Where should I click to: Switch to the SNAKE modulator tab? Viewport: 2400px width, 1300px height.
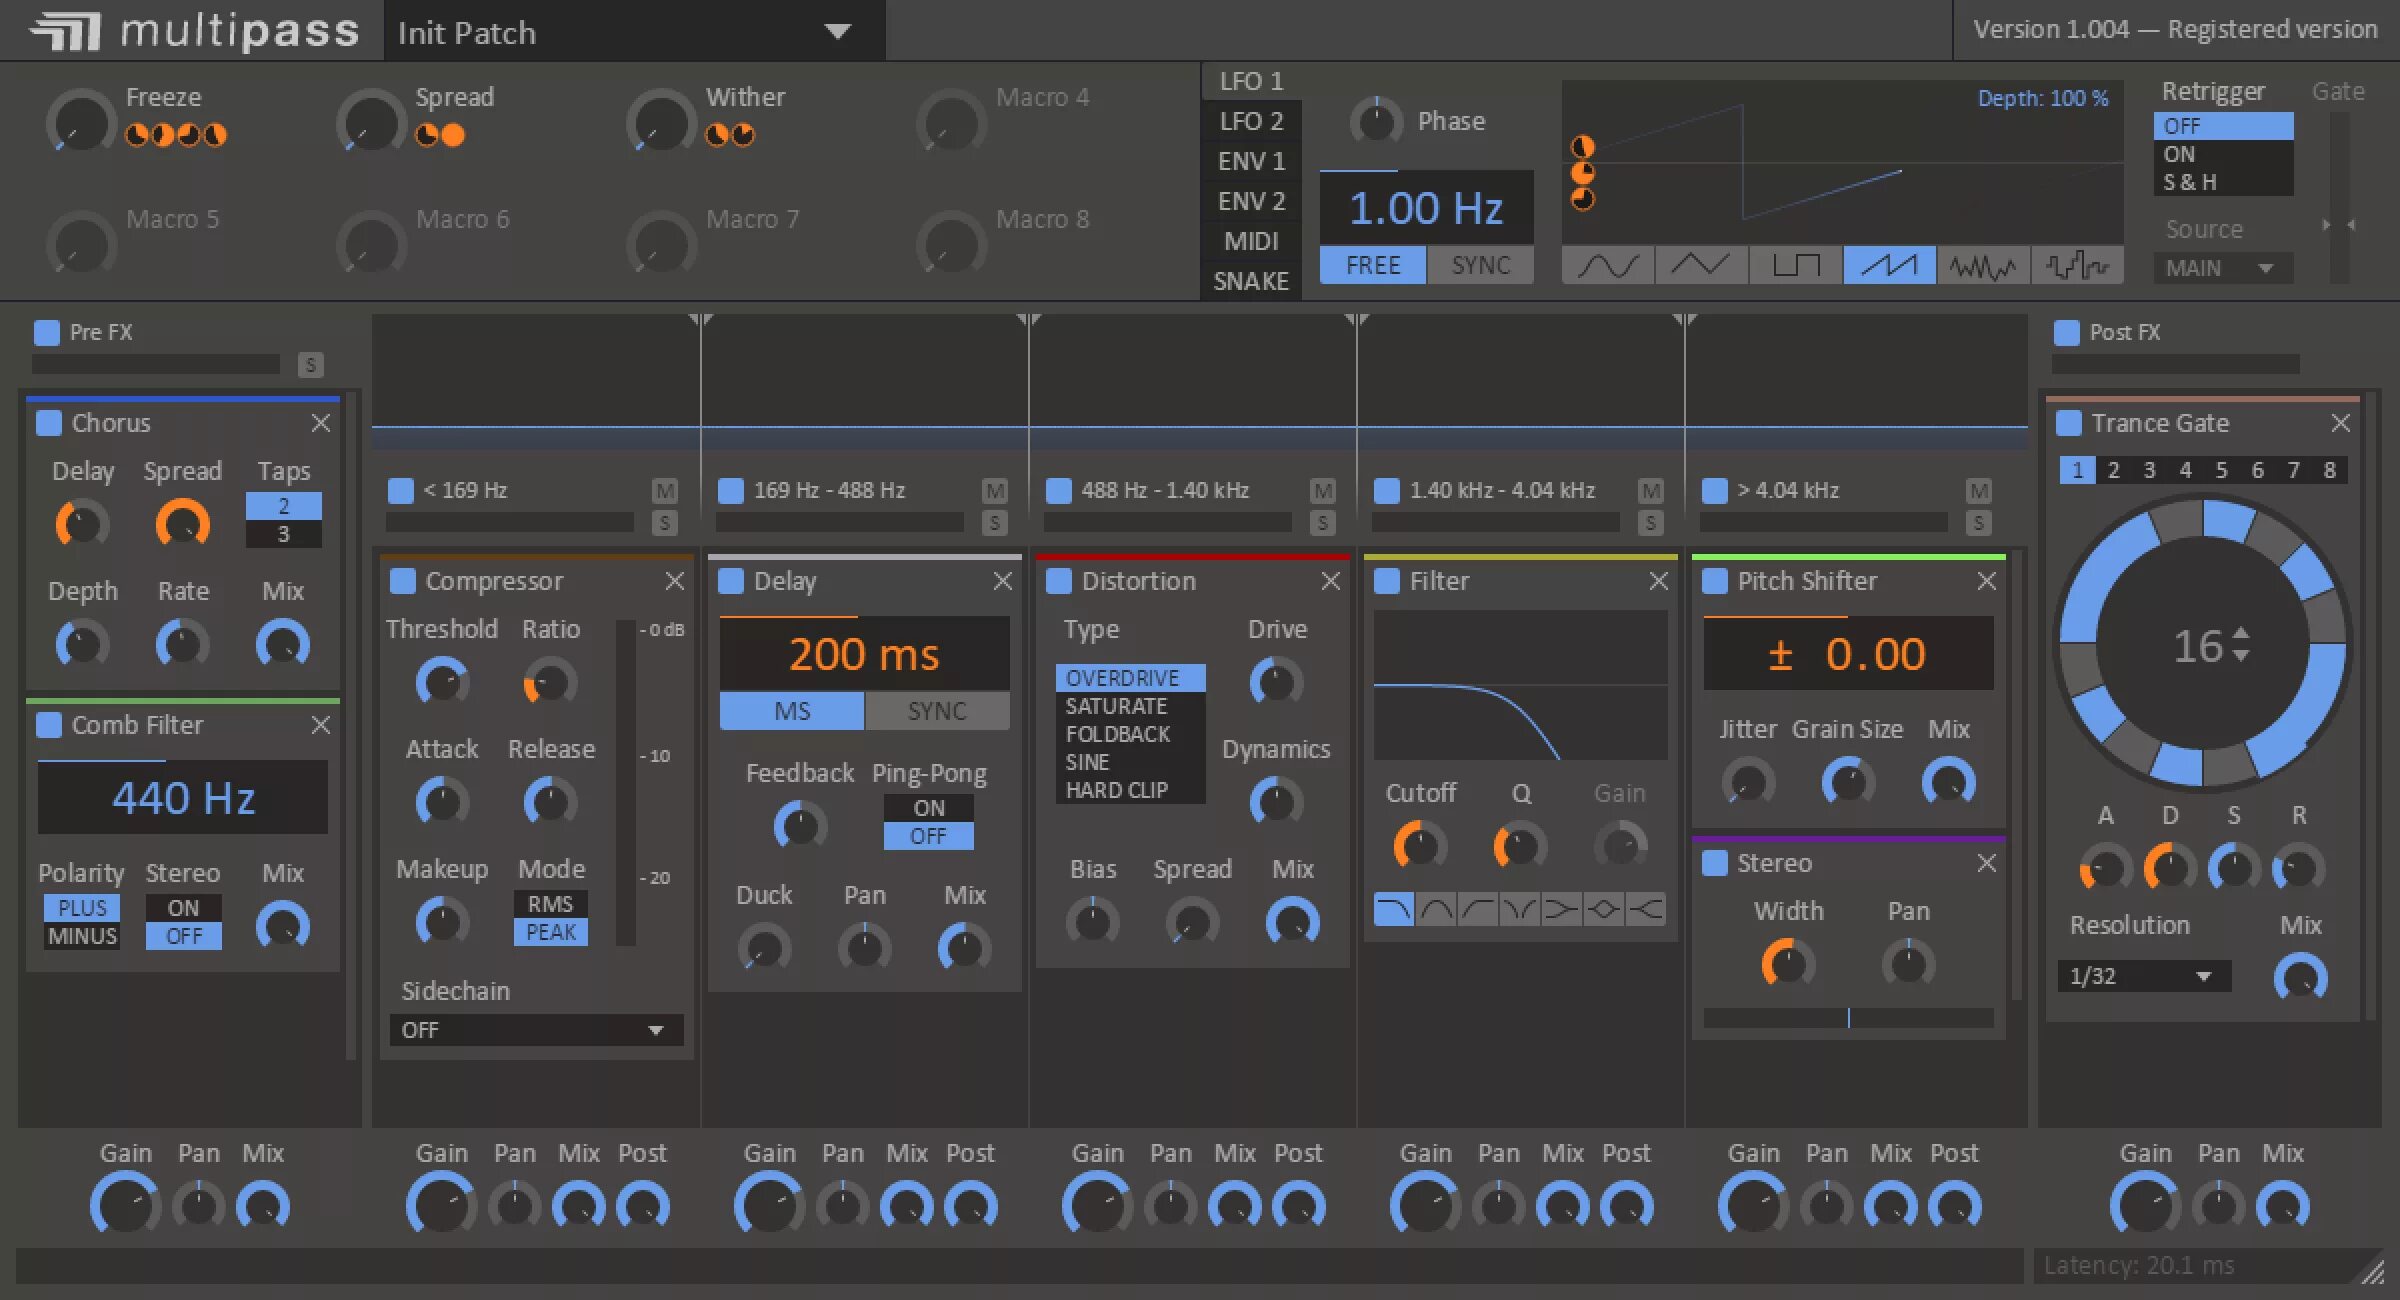click(x=1250, y=281)
